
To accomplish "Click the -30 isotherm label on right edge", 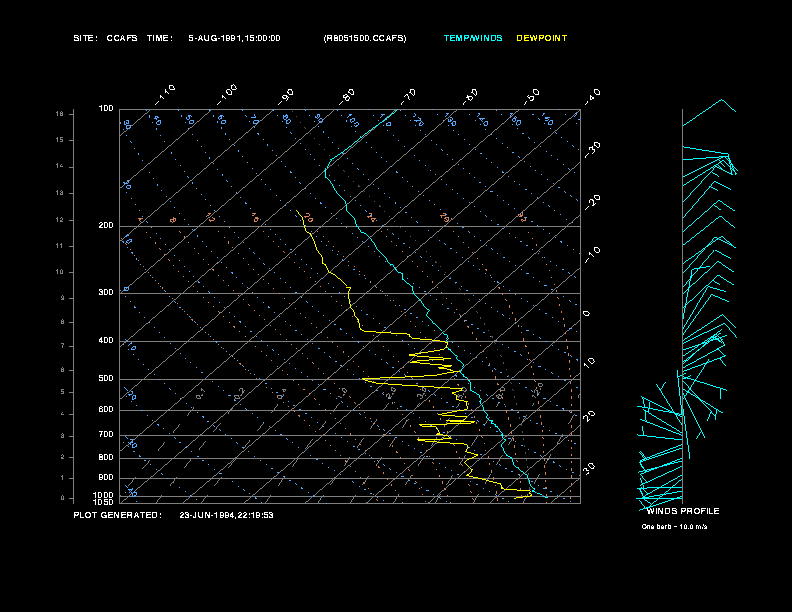I will pos(593,149).
